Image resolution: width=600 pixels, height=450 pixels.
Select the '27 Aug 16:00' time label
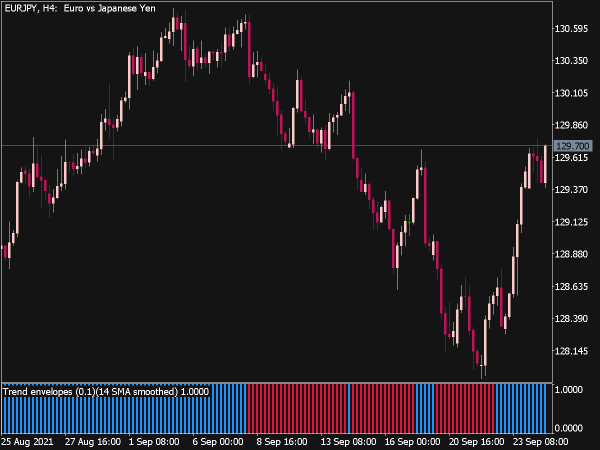pos(93,442)
